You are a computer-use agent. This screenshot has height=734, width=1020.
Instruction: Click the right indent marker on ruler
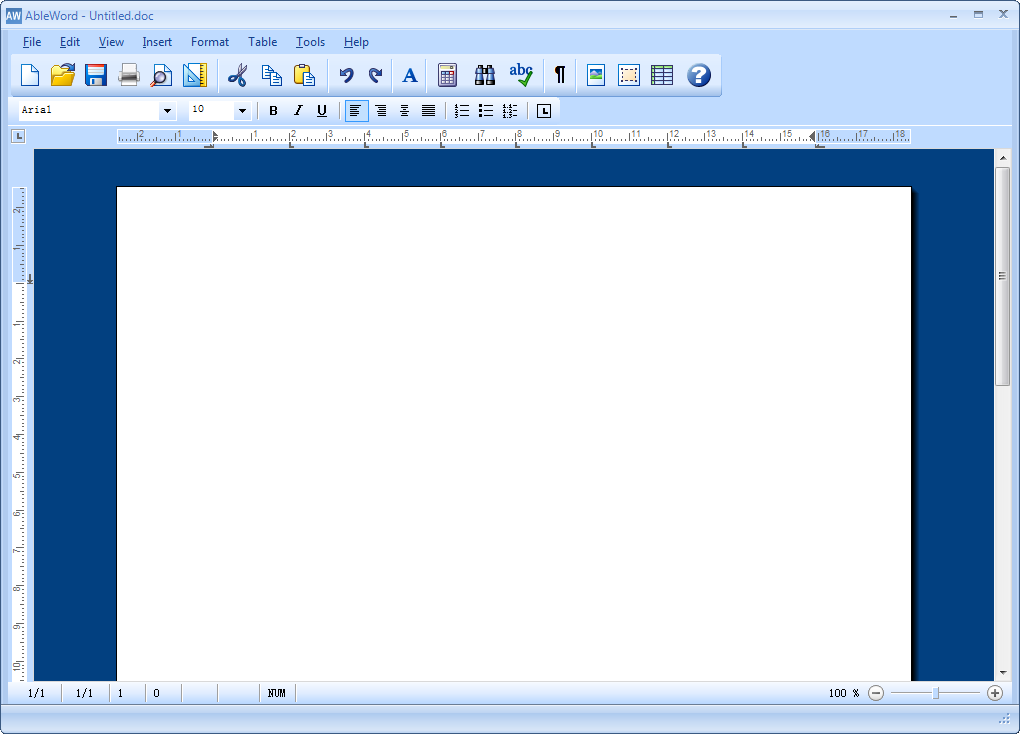click(812, 136)
